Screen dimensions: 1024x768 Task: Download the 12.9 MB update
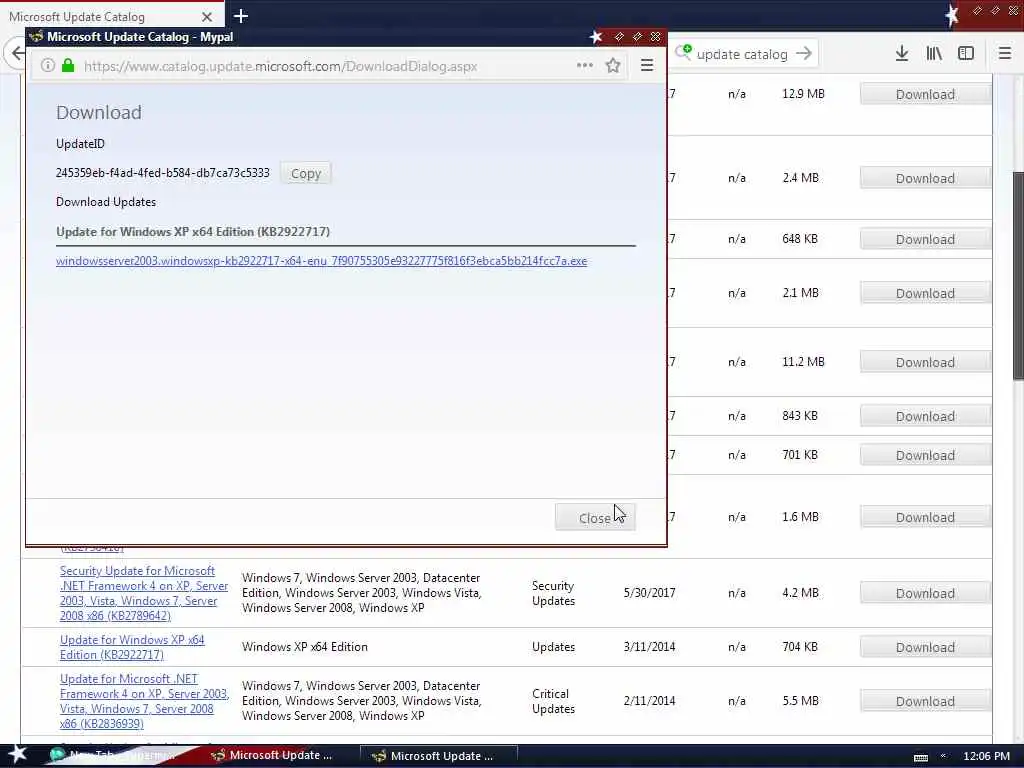[x=925, y=94]
